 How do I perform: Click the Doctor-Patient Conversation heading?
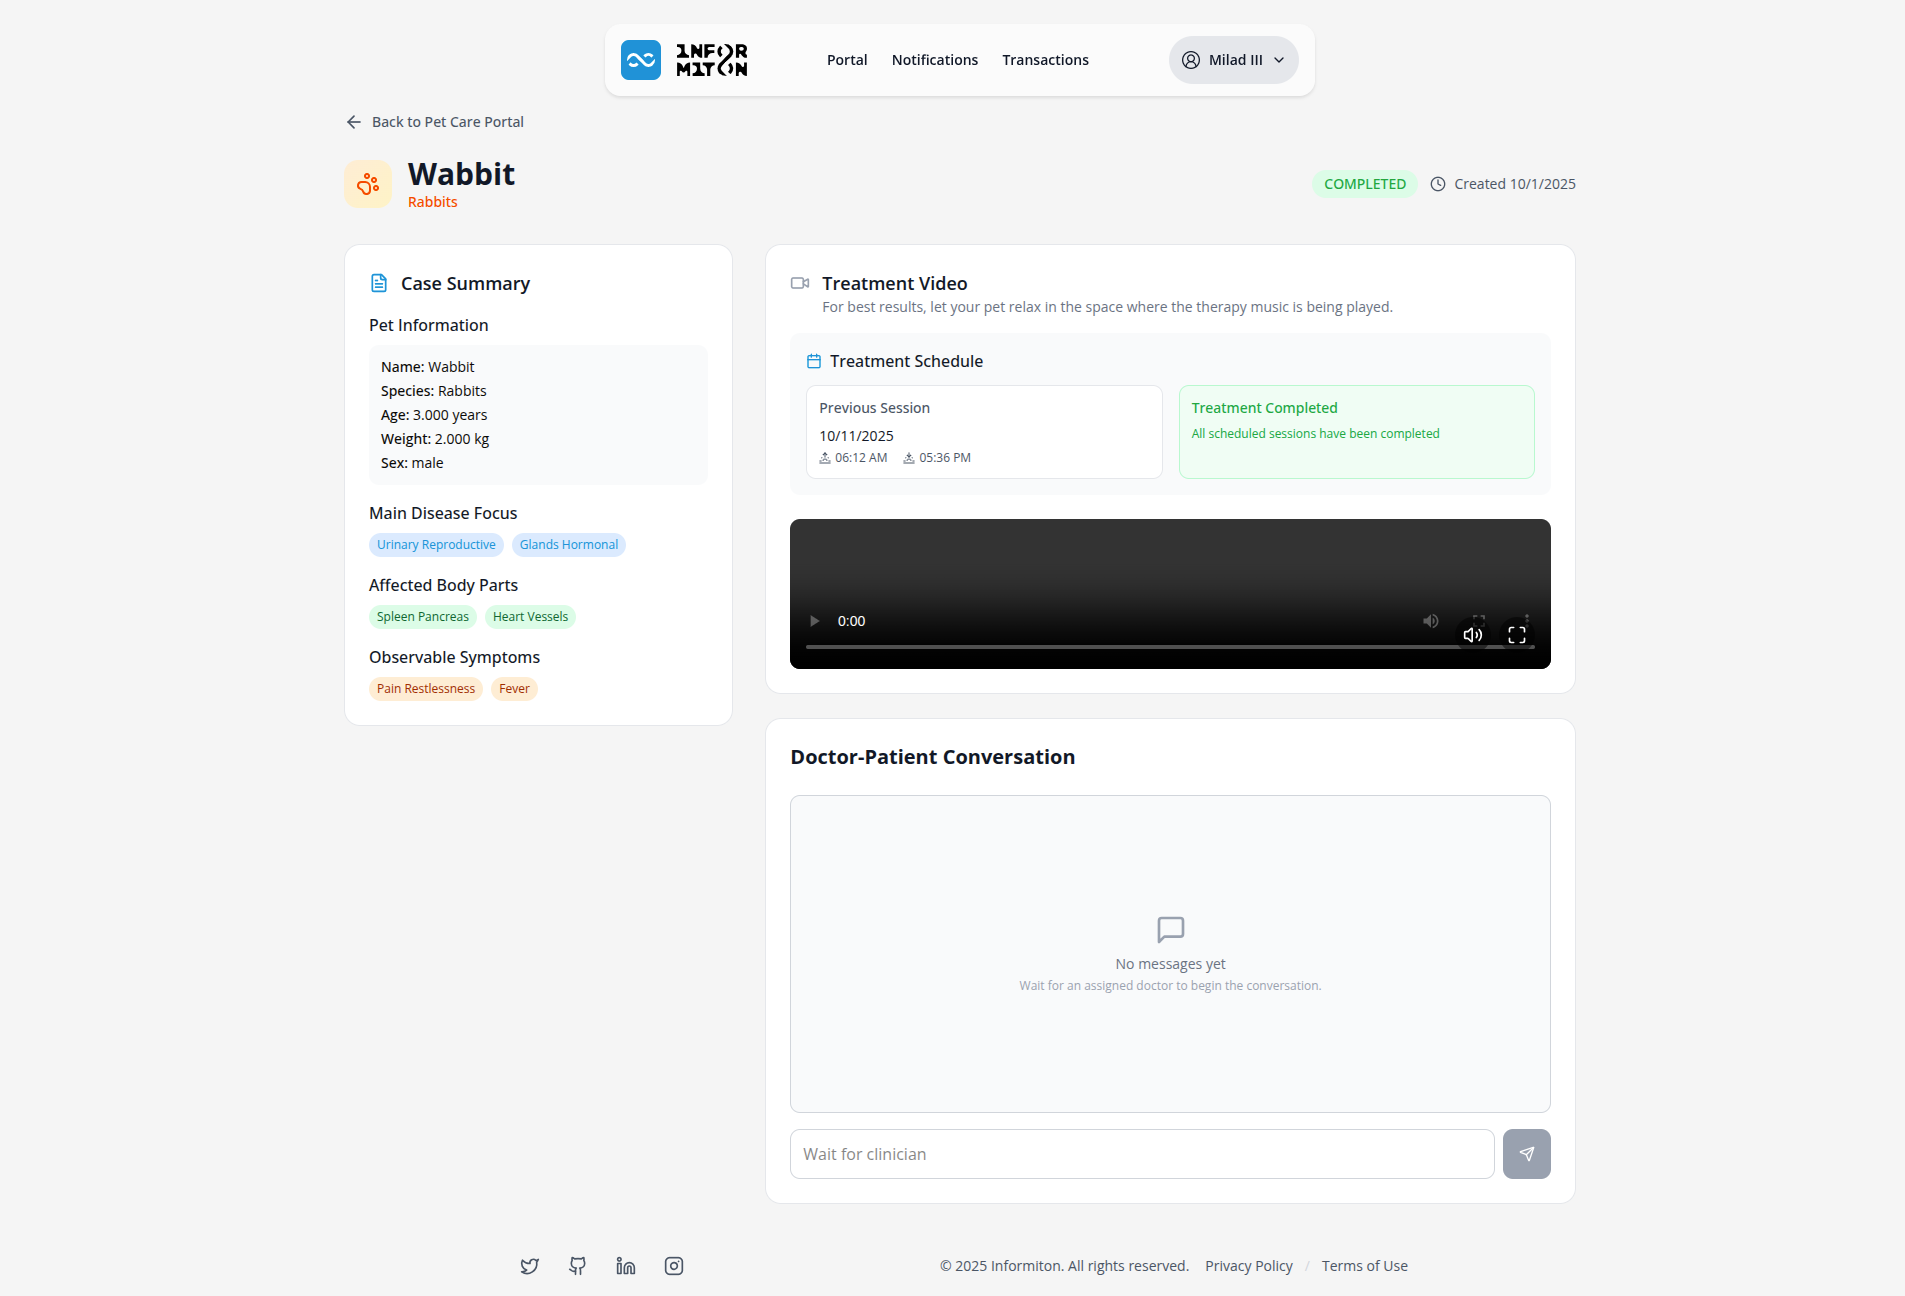pos(933,757)
